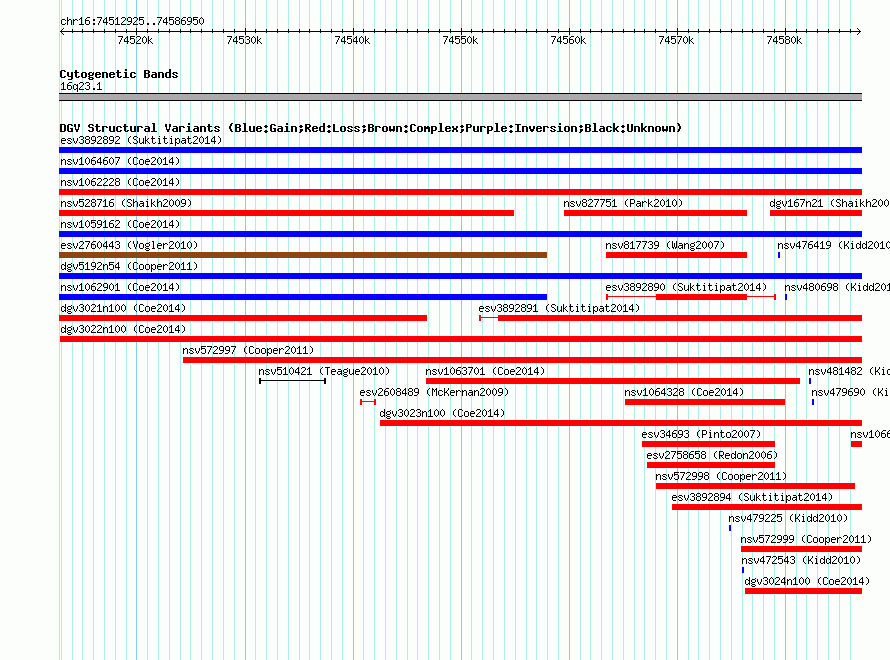Click the 16q23.1 band label
890x660 pixels.
coord(81,86)
